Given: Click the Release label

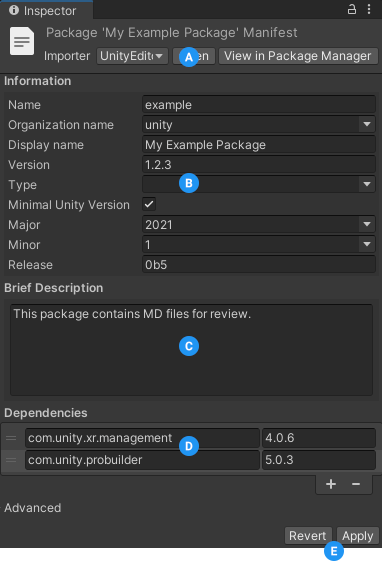Looking at the screenshot, I should pyautogui.click(x=30, y=265).
